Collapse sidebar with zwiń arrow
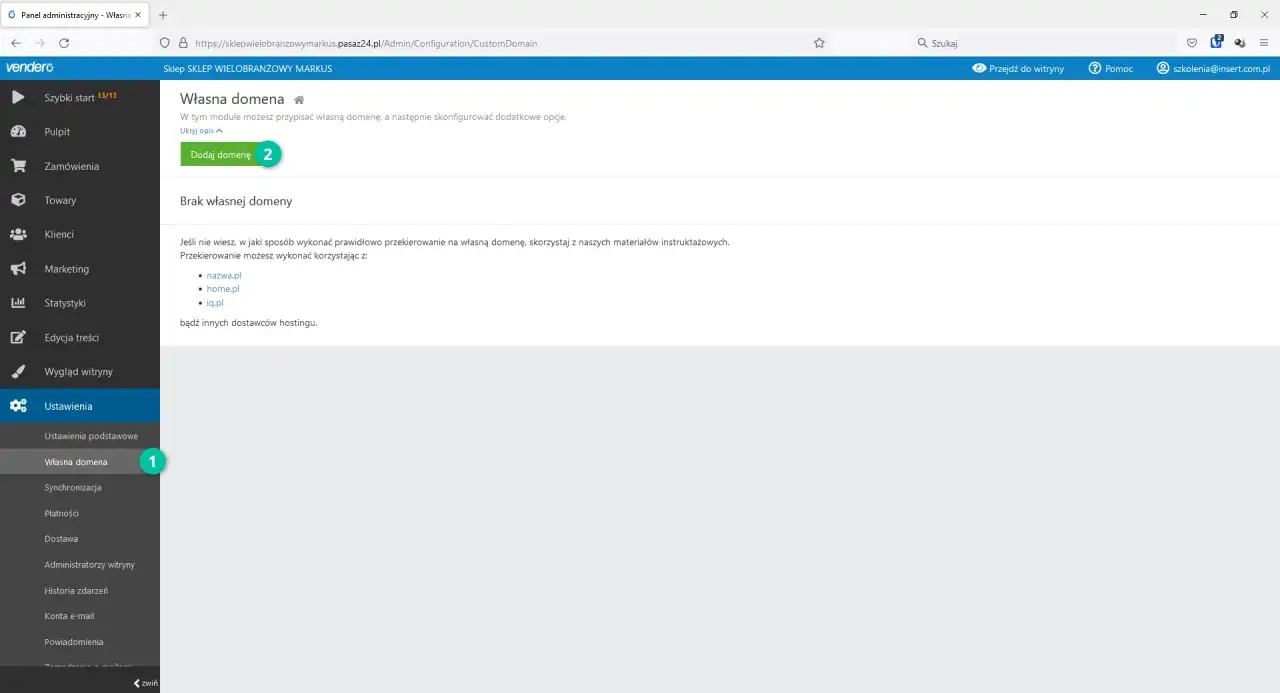1280x693 pixels. [146, 683]
